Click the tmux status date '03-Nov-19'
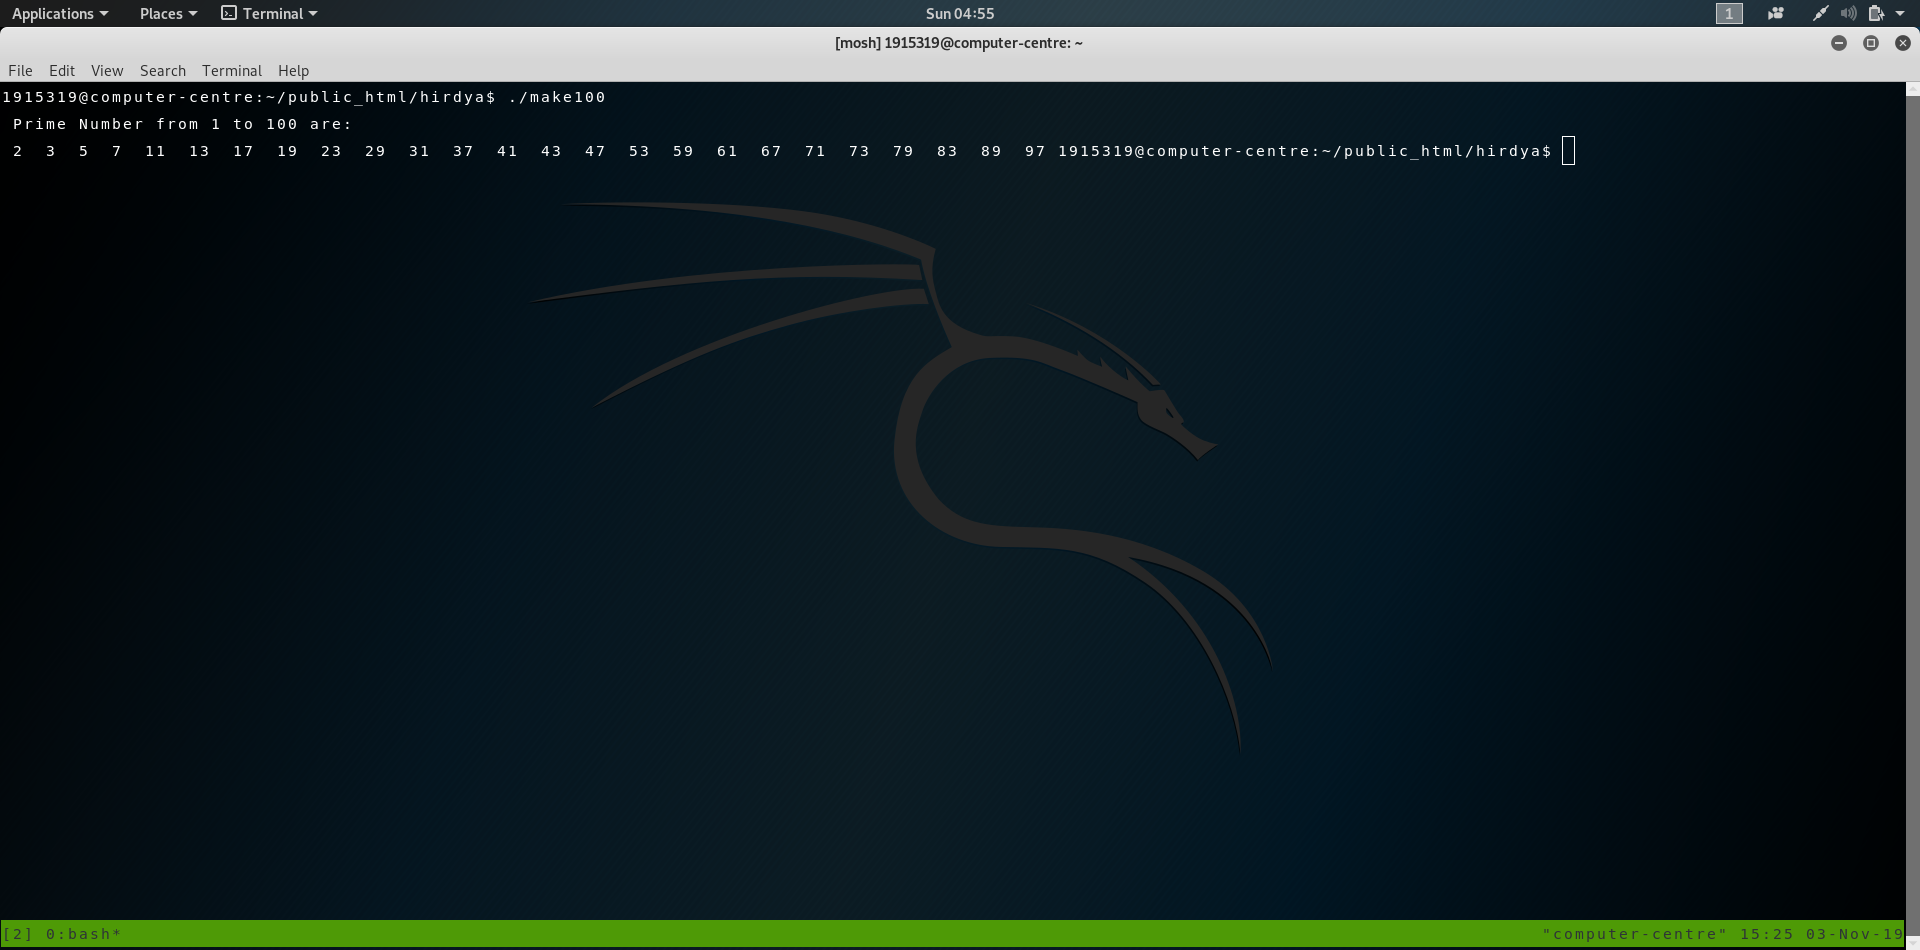This screenshot has height=950, width=1920. tap(1855, 934)
